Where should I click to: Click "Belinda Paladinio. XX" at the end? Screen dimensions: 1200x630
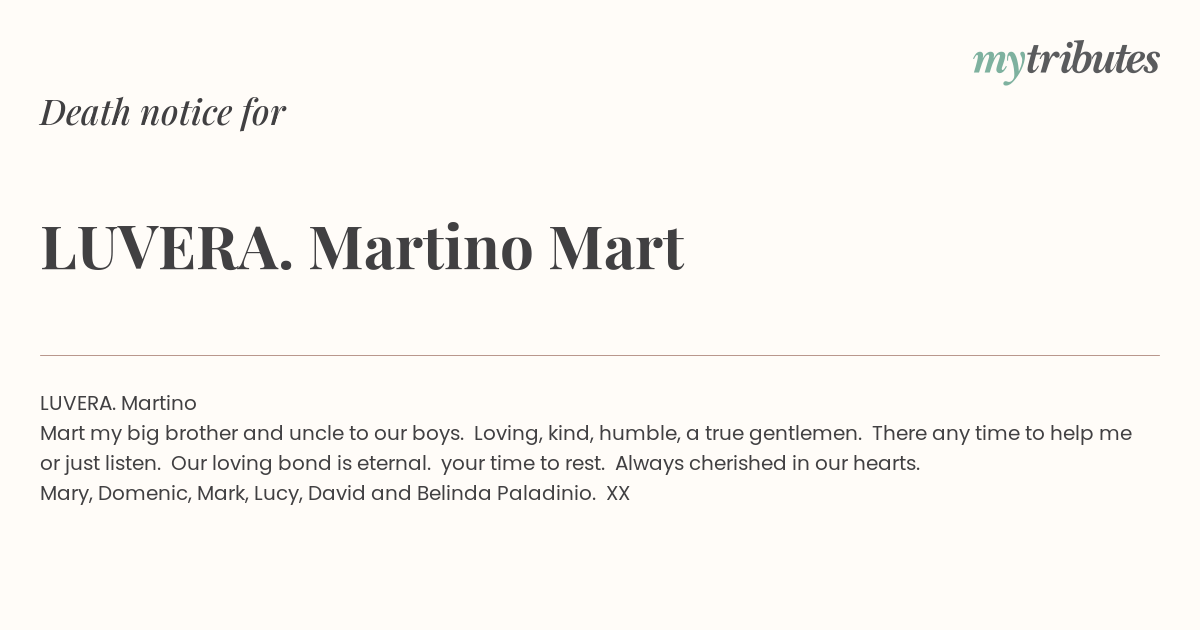[x=521, y=493]
